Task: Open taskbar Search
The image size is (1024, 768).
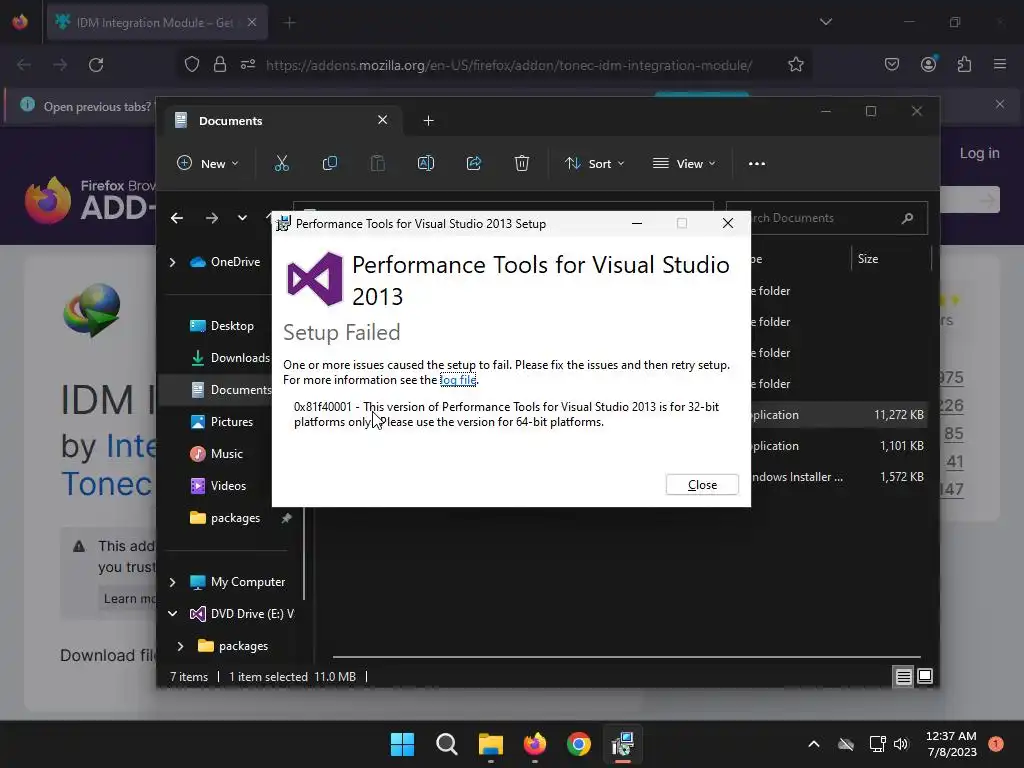Action: 447,744
